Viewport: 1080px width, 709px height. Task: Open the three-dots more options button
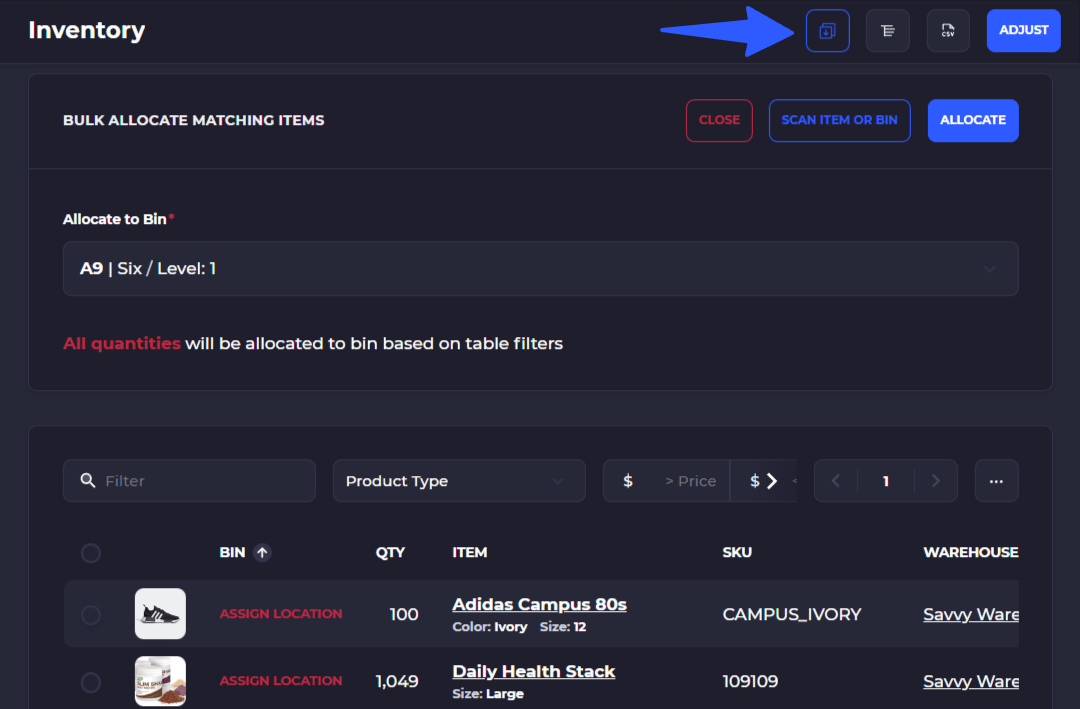click(996, 481)
